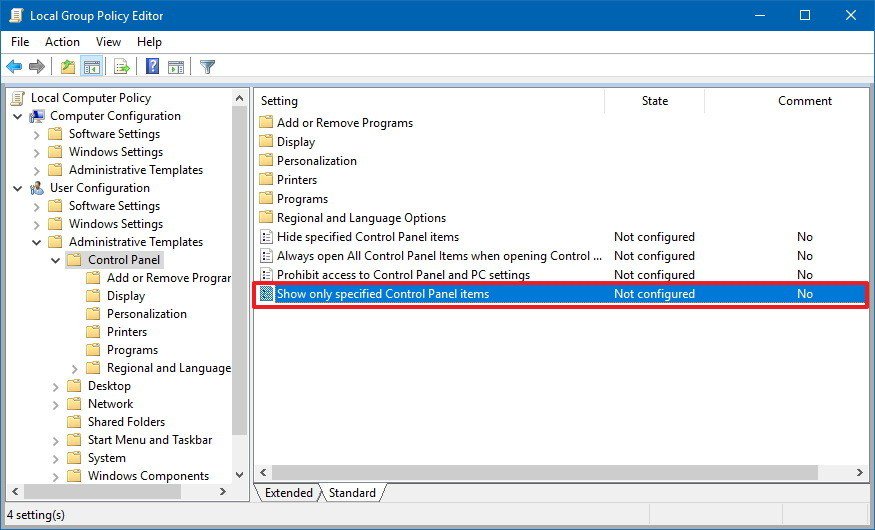
Task: Open the Action menu
Action: 62,42
